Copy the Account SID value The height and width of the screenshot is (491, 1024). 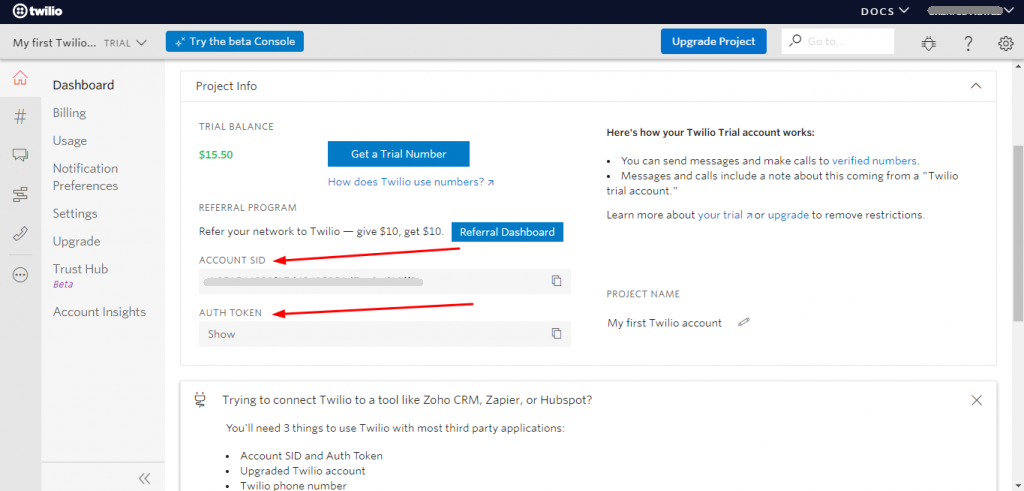click(x=557, y=281)
